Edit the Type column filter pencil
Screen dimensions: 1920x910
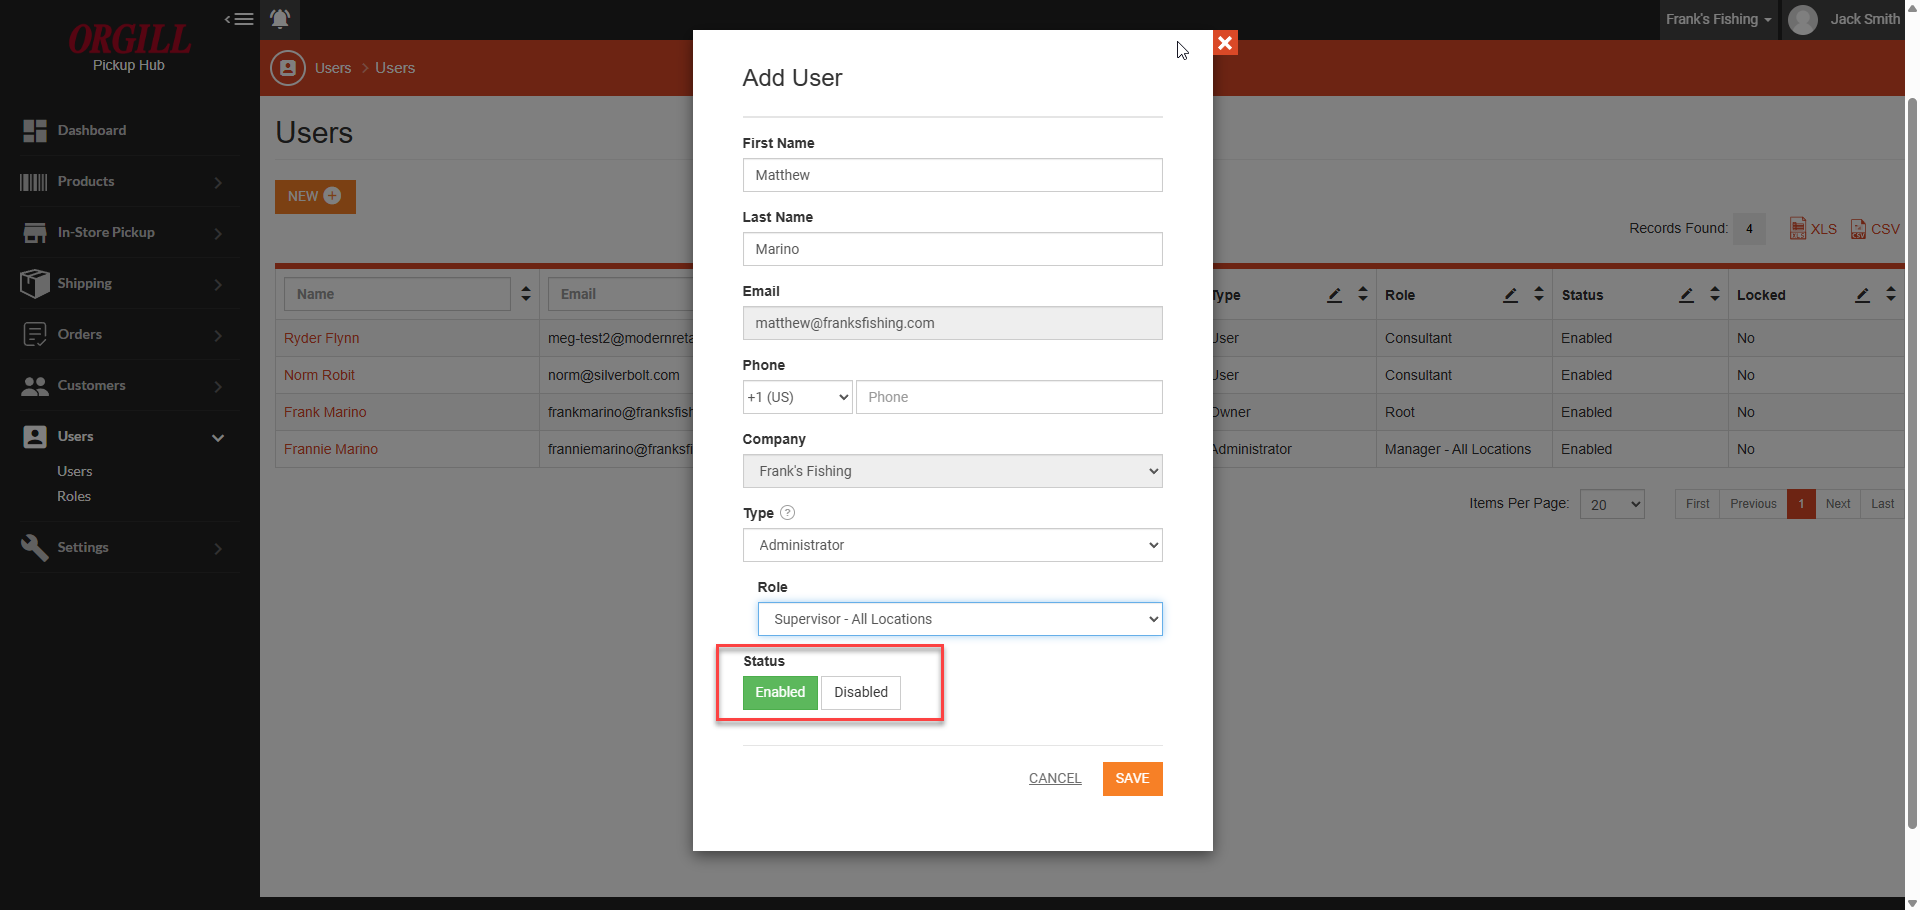coord(1334,295)
